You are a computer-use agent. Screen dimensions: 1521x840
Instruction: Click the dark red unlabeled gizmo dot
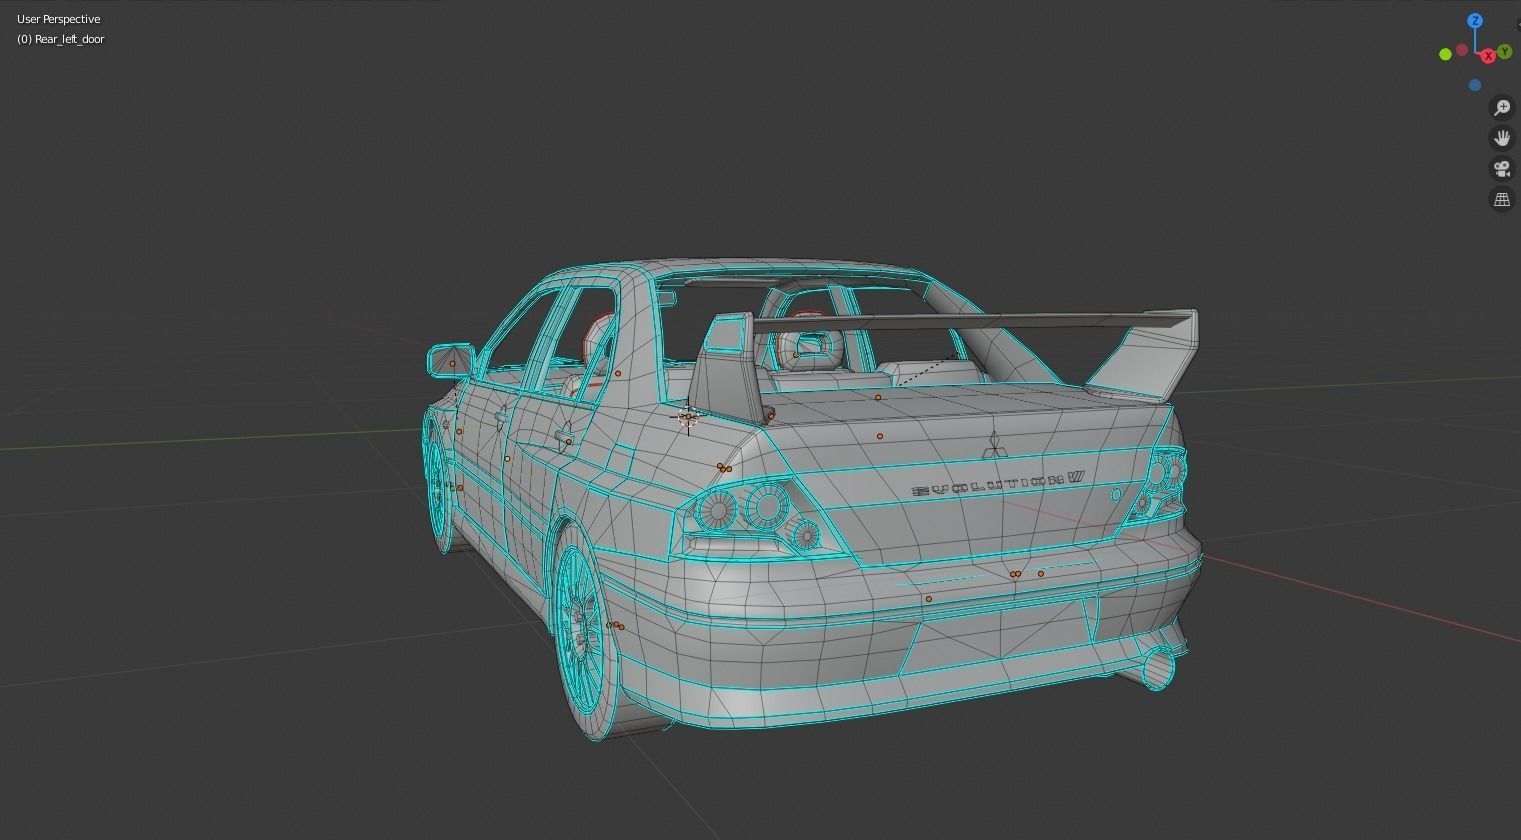1462,49
